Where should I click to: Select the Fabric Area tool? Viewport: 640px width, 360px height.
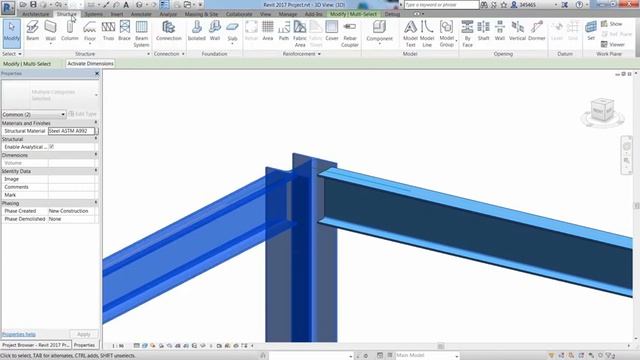[x=300, y=34]
